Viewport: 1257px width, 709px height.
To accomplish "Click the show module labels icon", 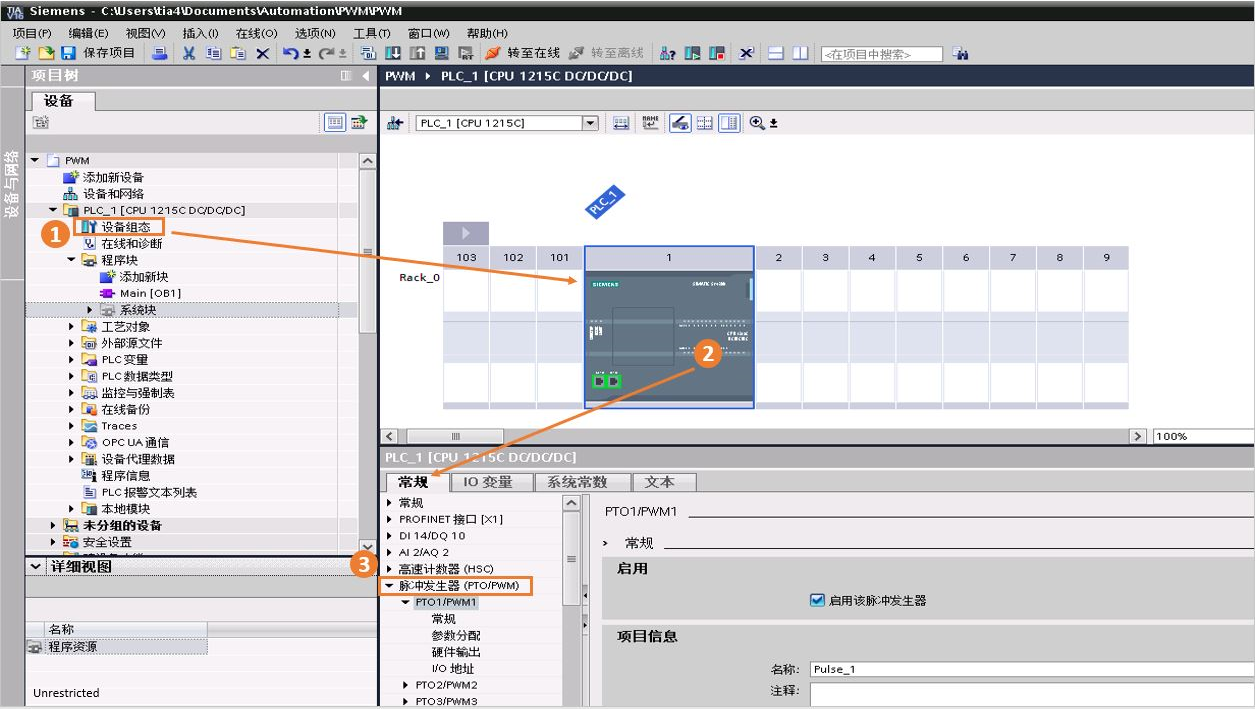I will tap(651, 123).
